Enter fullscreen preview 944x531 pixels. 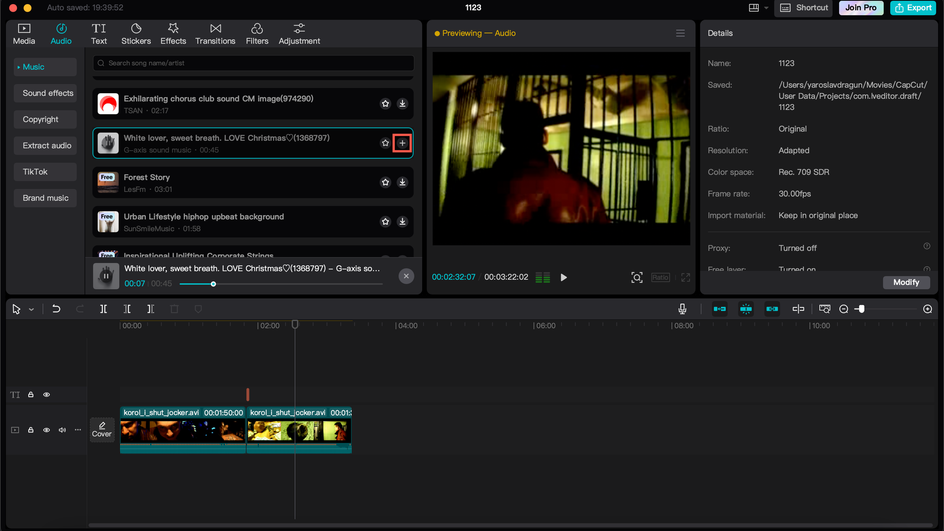point(686,278)
